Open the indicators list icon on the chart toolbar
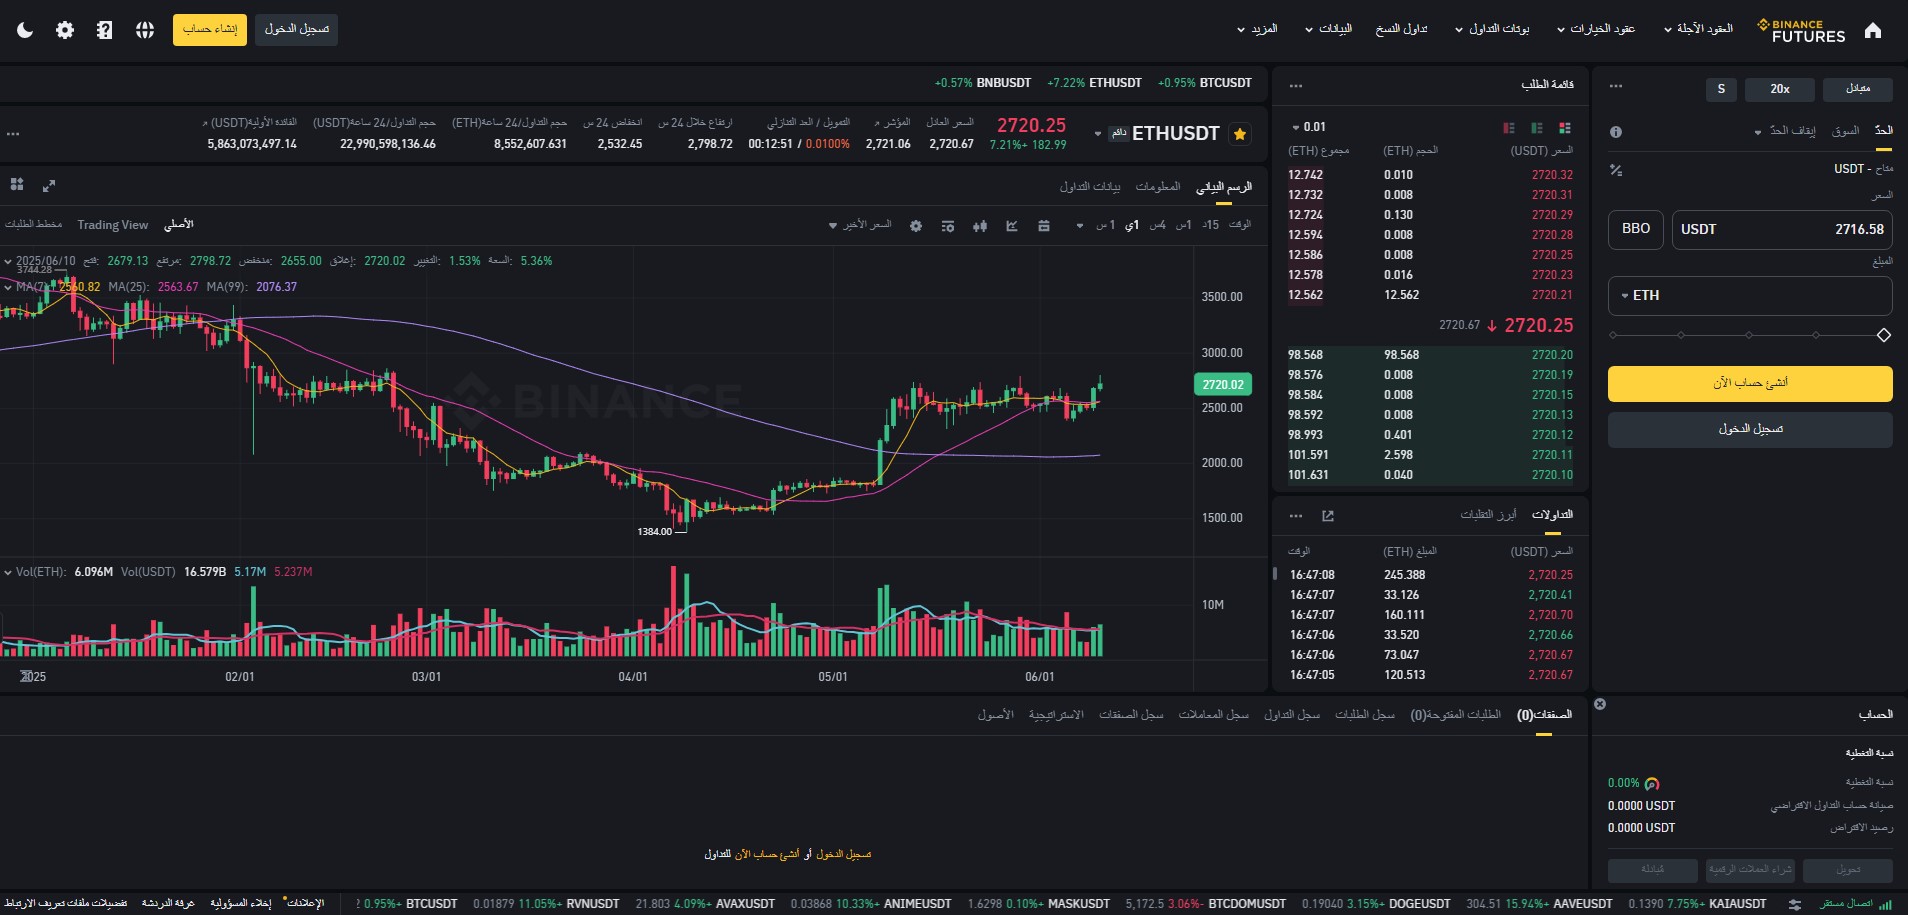Viewport: 1908px width, 915px height. (947, 226)
